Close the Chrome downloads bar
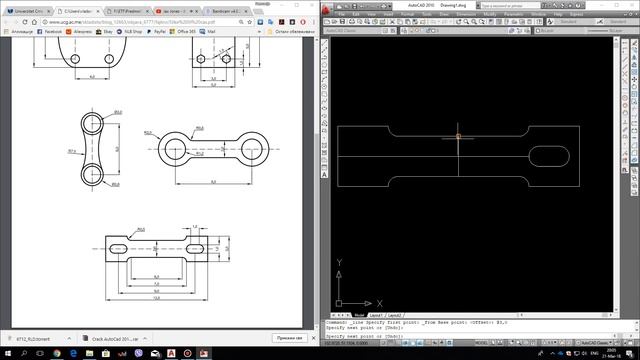The height and width of the screenshot is (360, 640). click(313, 338)
